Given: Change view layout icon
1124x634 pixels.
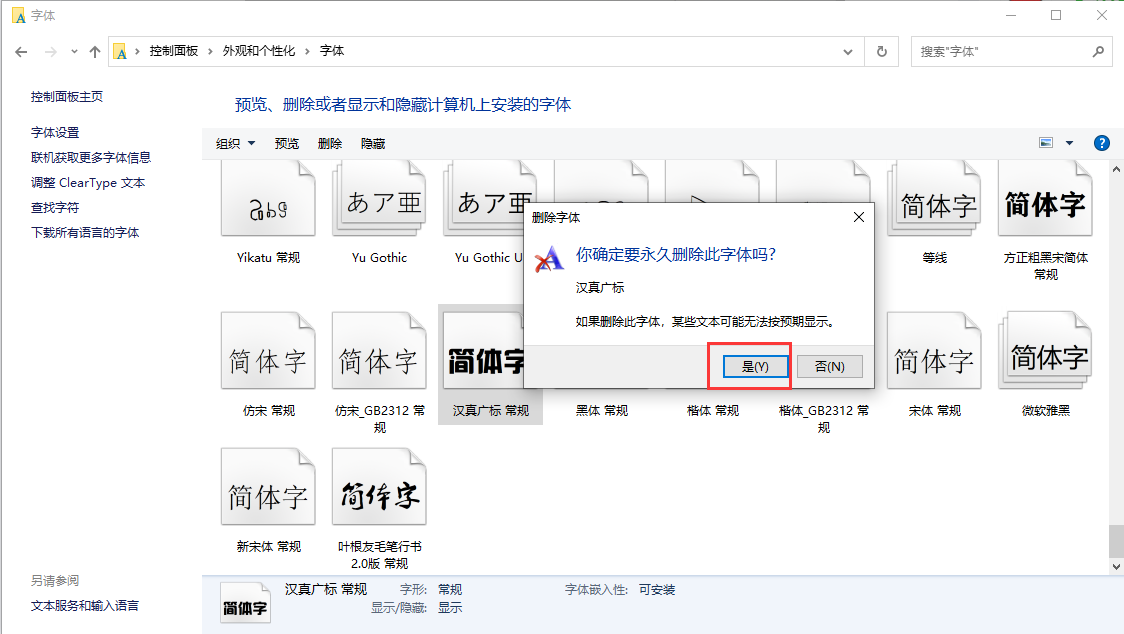Looking at the screenshot, I should tap(1046, 143).
